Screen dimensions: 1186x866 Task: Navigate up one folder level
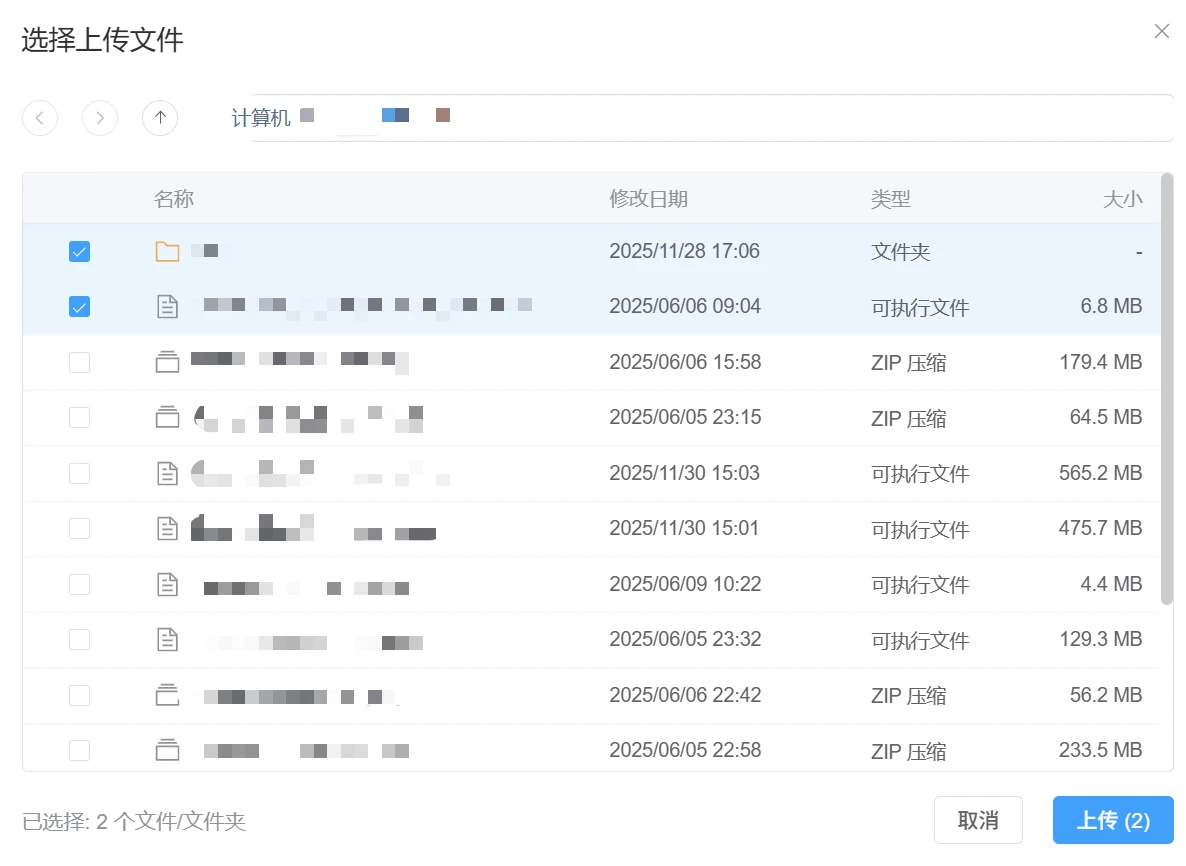coord(160,118)
